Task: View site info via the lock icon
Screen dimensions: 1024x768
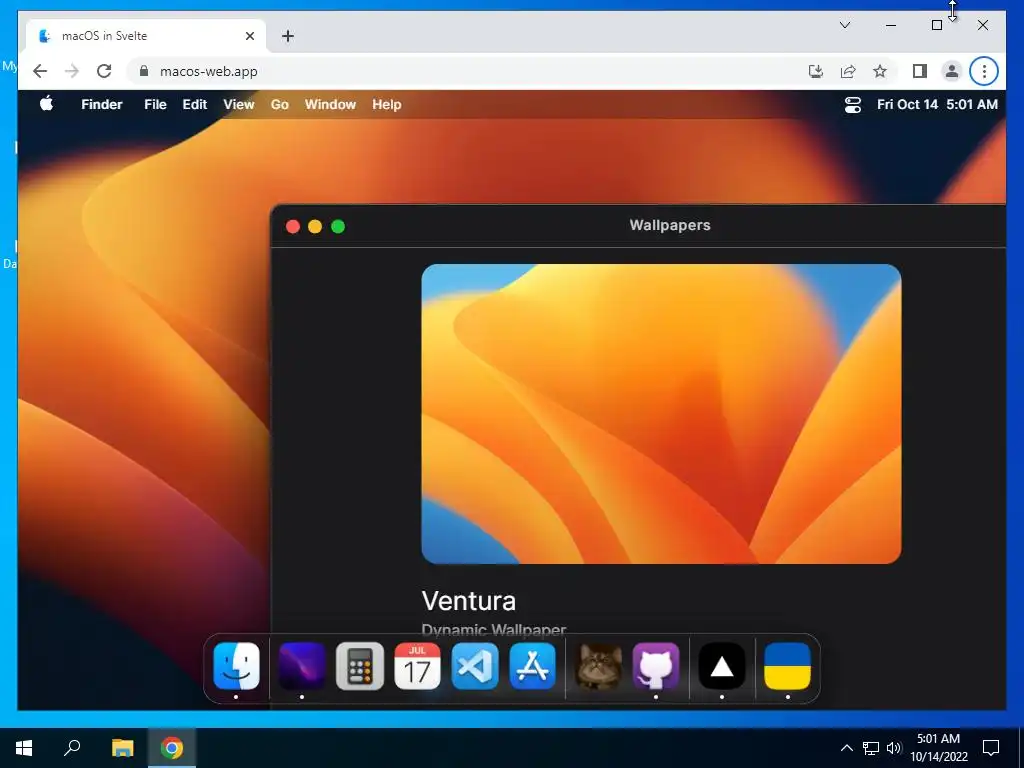Action: (144, 71)
